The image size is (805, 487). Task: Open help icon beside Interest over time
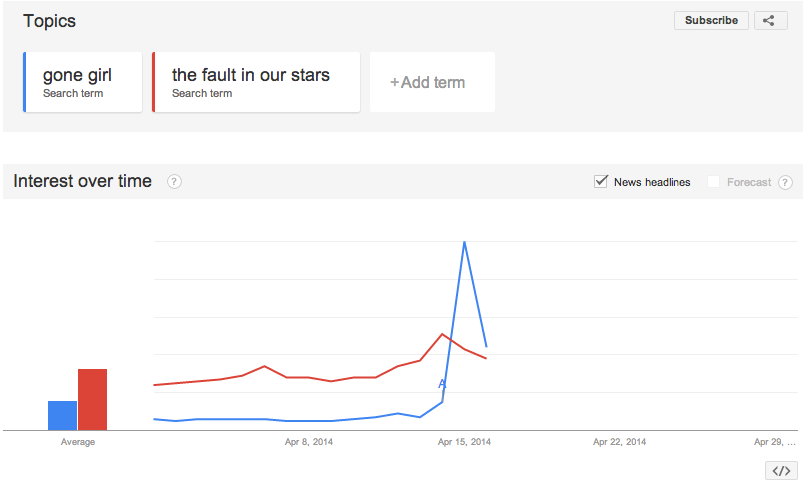coord(174,182)
